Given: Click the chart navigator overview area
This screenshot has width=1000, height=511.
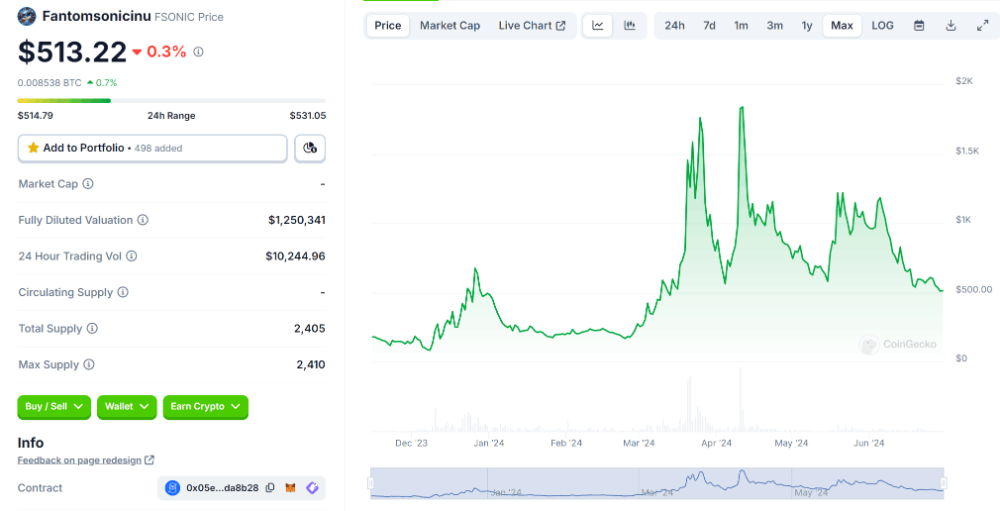Looking at the screenshot, I should [x=657, y=483].
